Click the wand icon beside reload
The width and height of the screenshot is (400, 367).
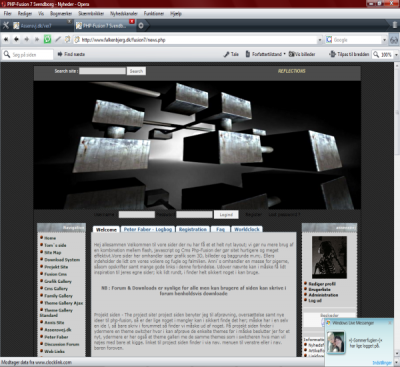point(58,39)
